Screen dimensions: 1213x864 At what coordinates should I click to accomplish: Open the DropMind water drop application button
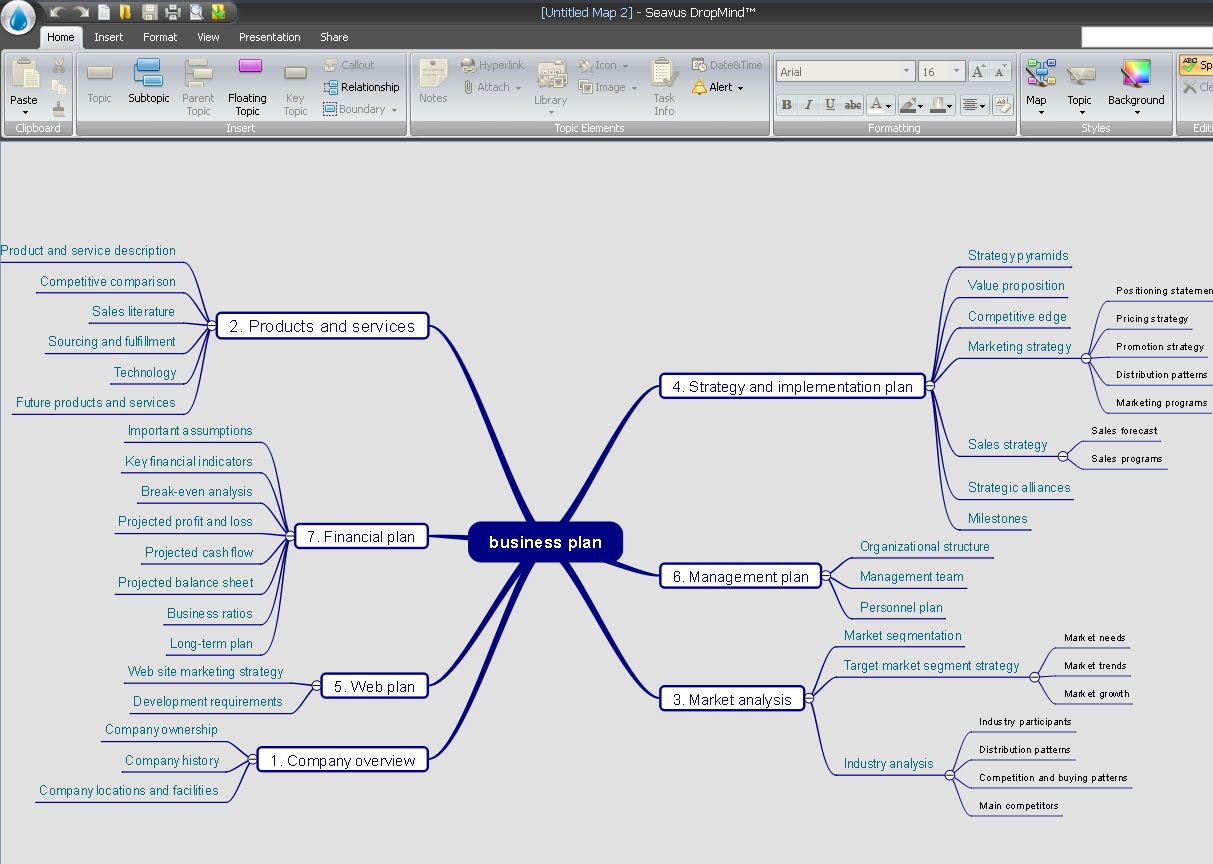click(19, 17)
